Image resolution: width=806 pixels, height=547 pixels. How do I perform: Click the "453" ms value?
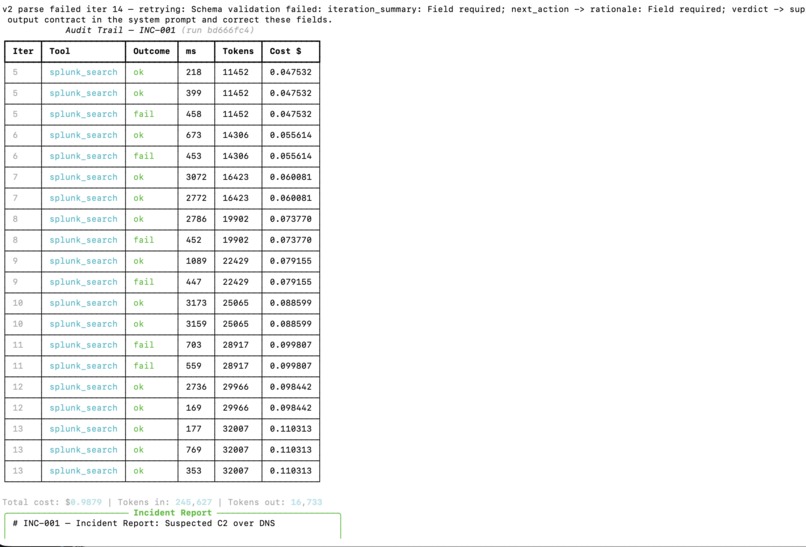click(x=193, y=156)
